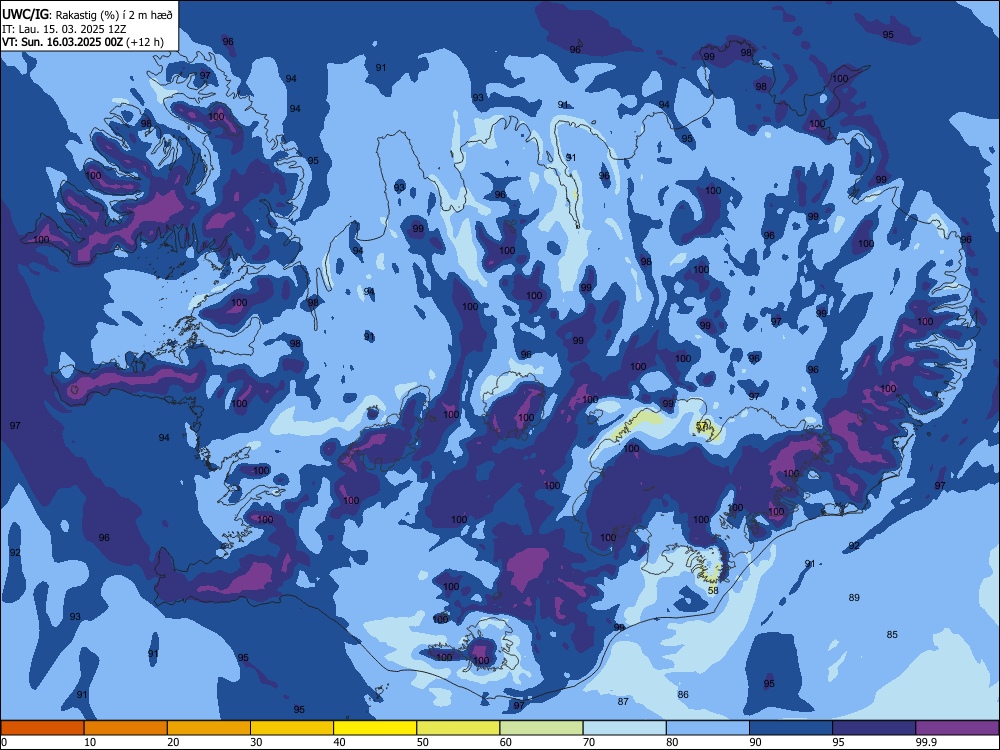Click the '80' legend scale label
The image size is (1000, 750).
point(672,742)
